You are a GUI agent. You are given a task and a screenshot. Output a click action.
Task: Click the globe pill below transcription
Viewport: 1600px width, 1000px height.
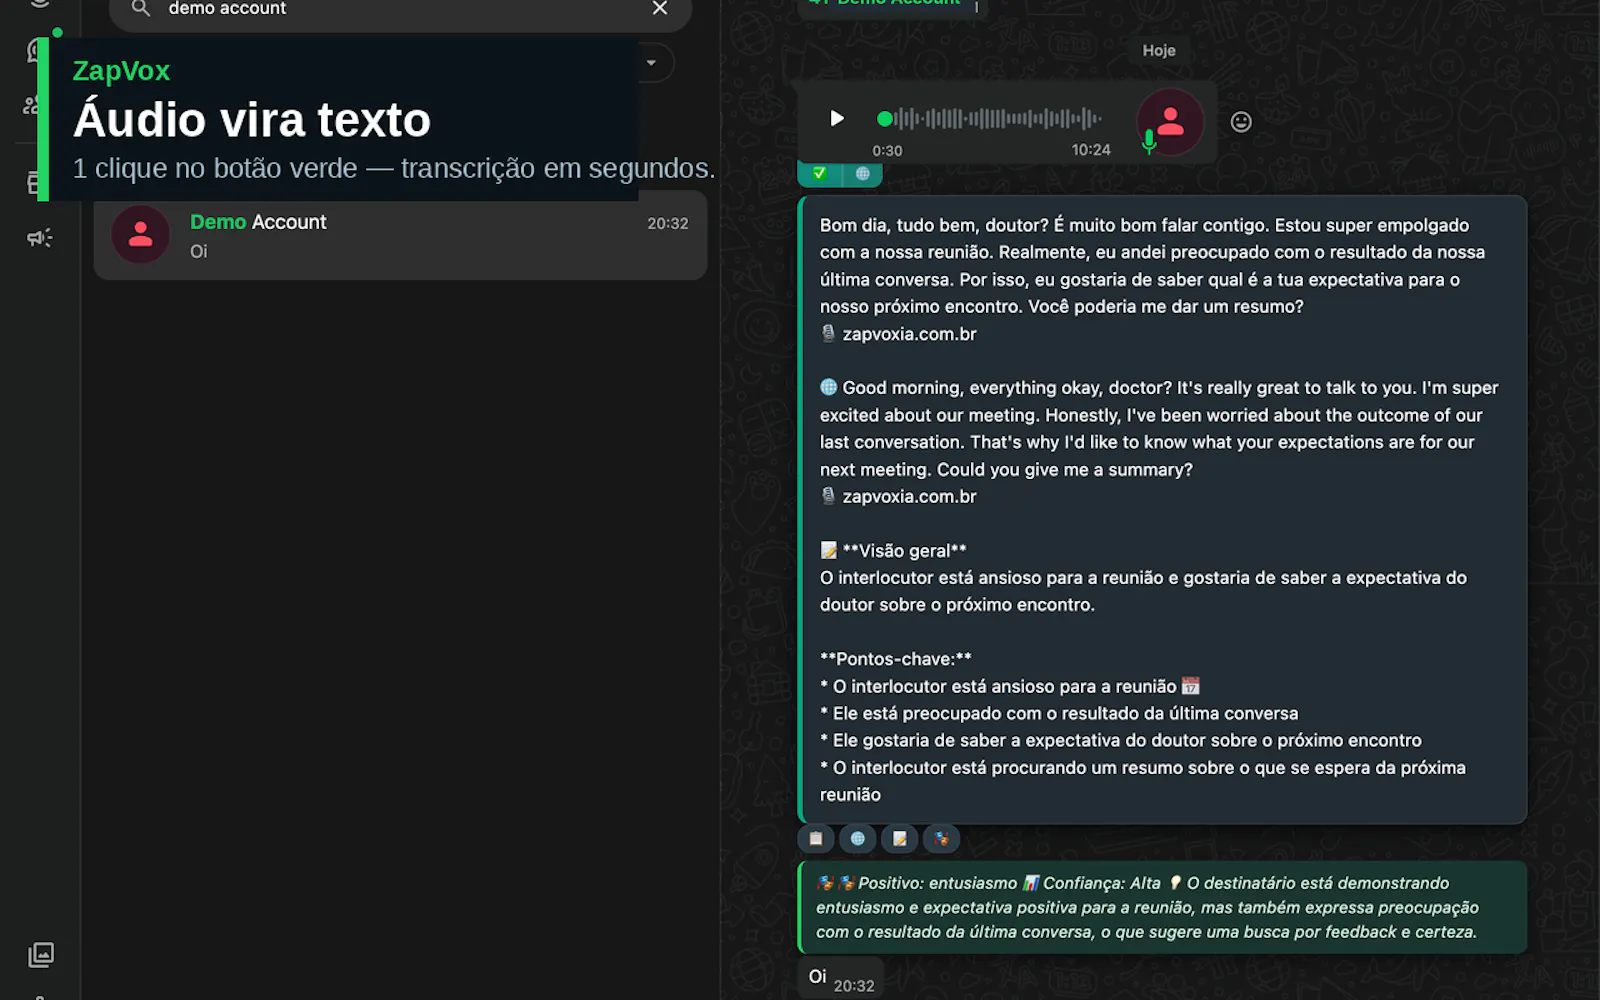(858, 839)
